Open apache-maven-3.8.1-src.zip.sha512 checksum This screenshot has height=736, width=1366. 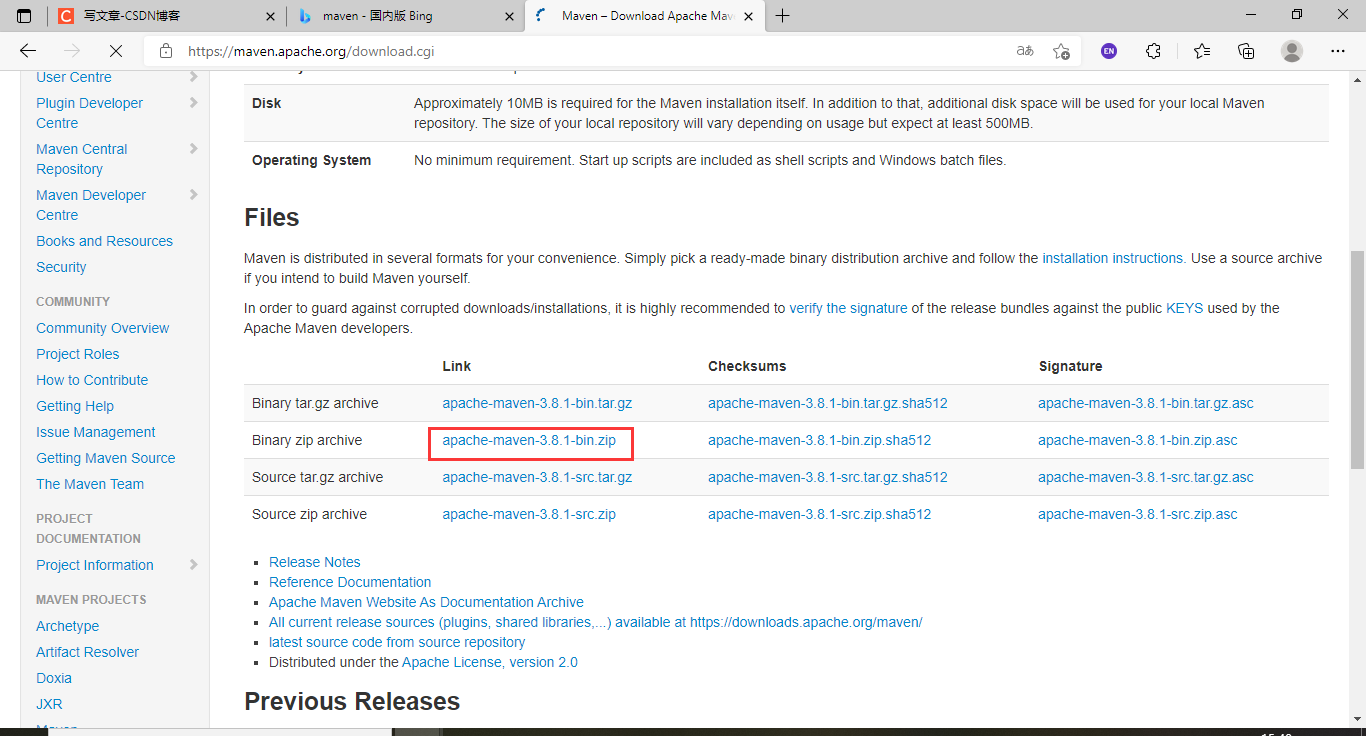(x=820, y=514)
